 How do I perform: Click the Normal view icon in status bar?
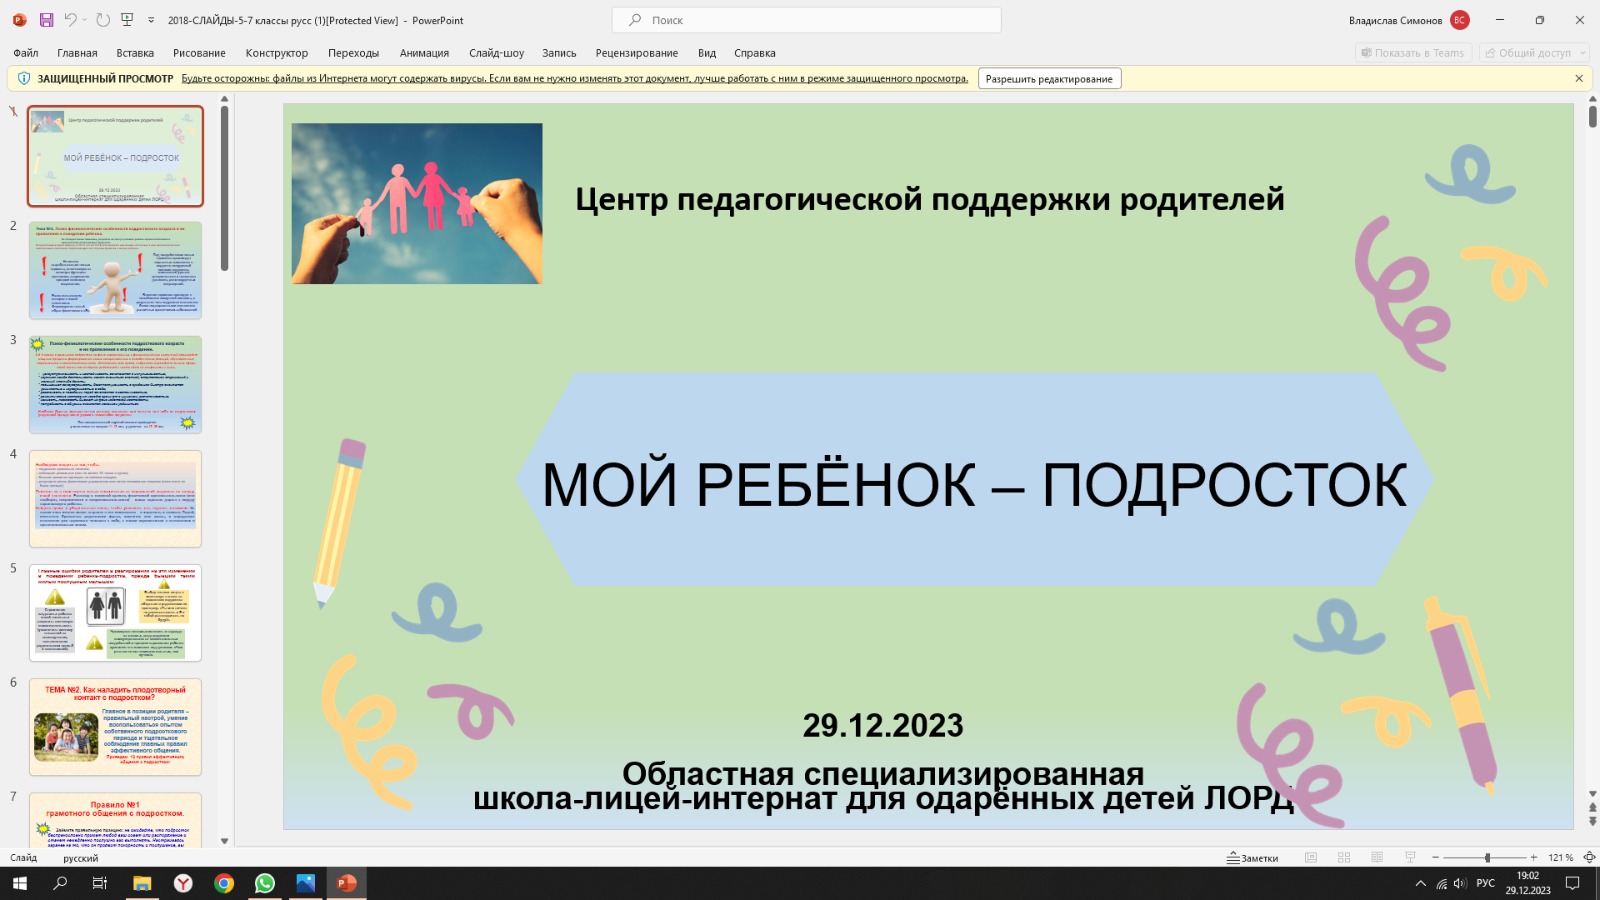(x=1311, y=858)
